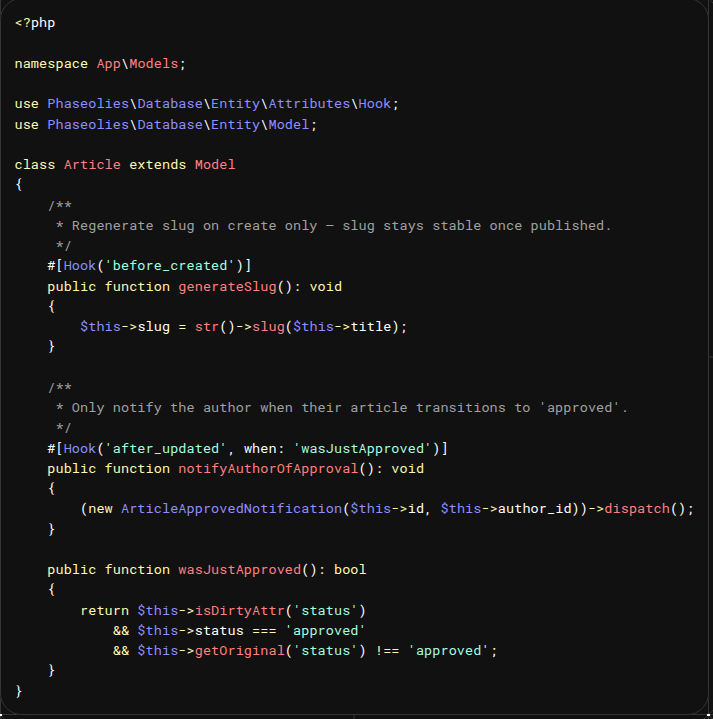This screenshot has height=719, width=713.
Task: Click the 'namespace' keyword
Action: (x=51, y=63)
